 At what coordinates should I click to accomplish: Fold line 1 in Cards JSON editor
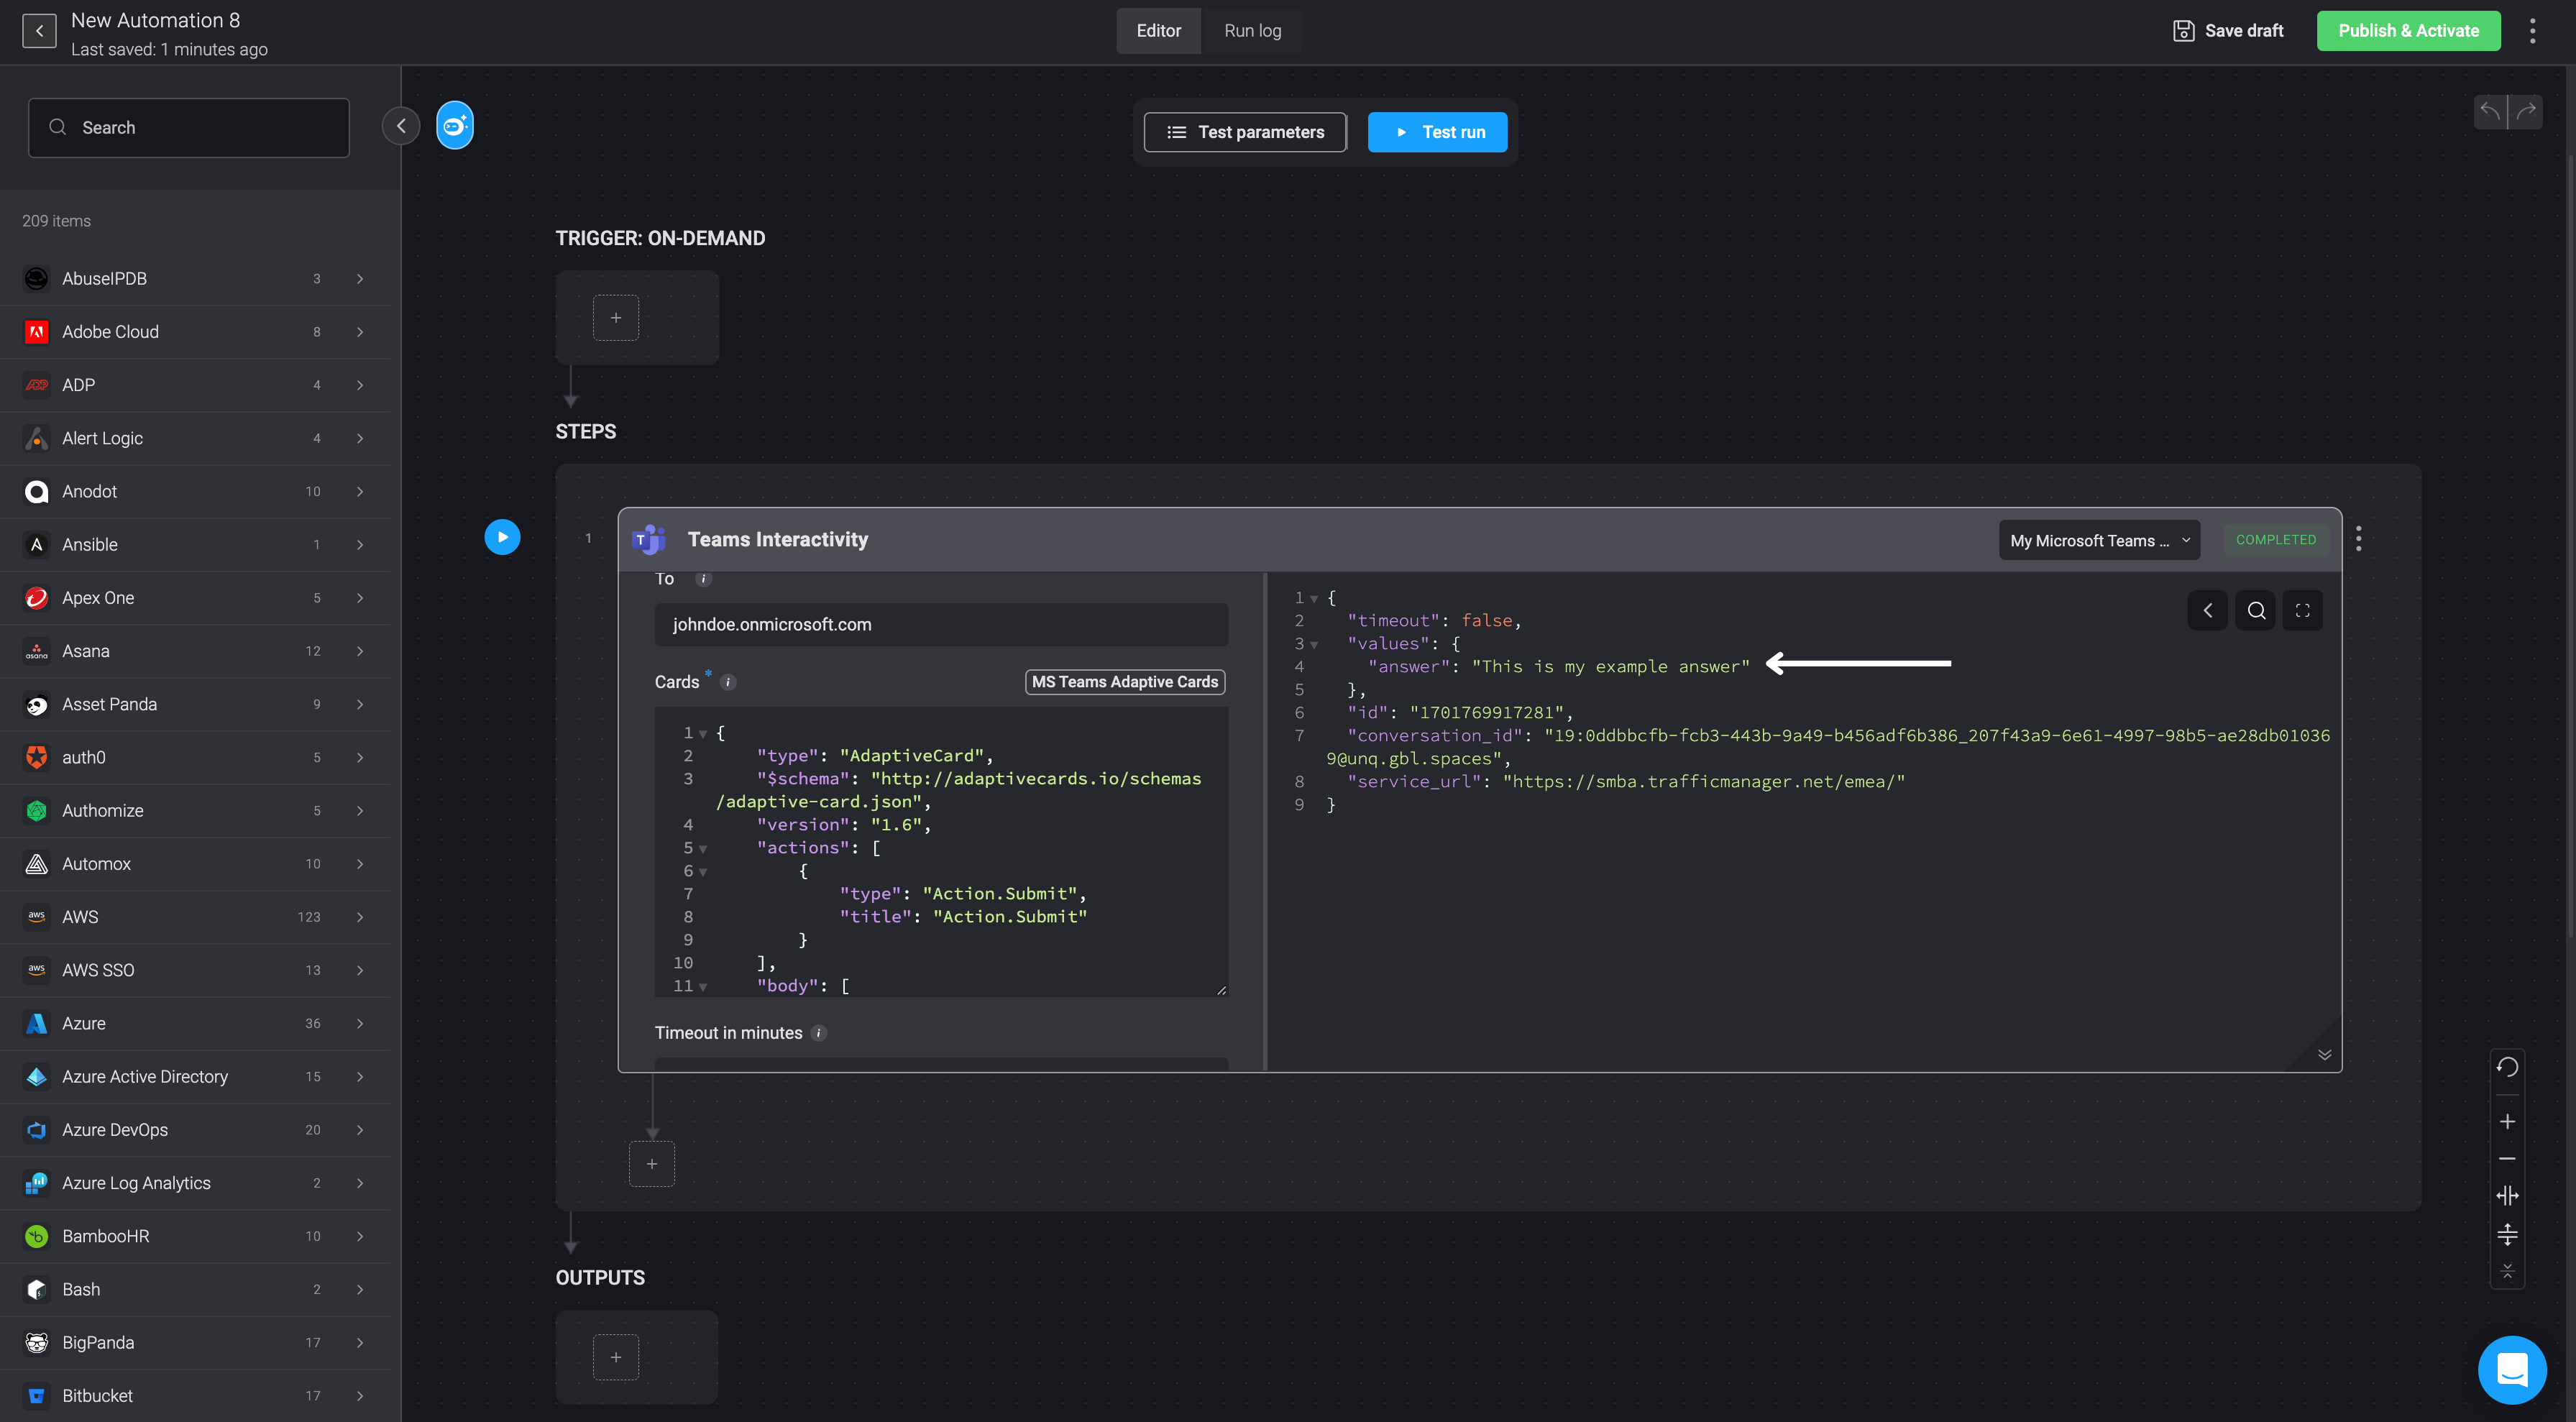tap(703, 734)
